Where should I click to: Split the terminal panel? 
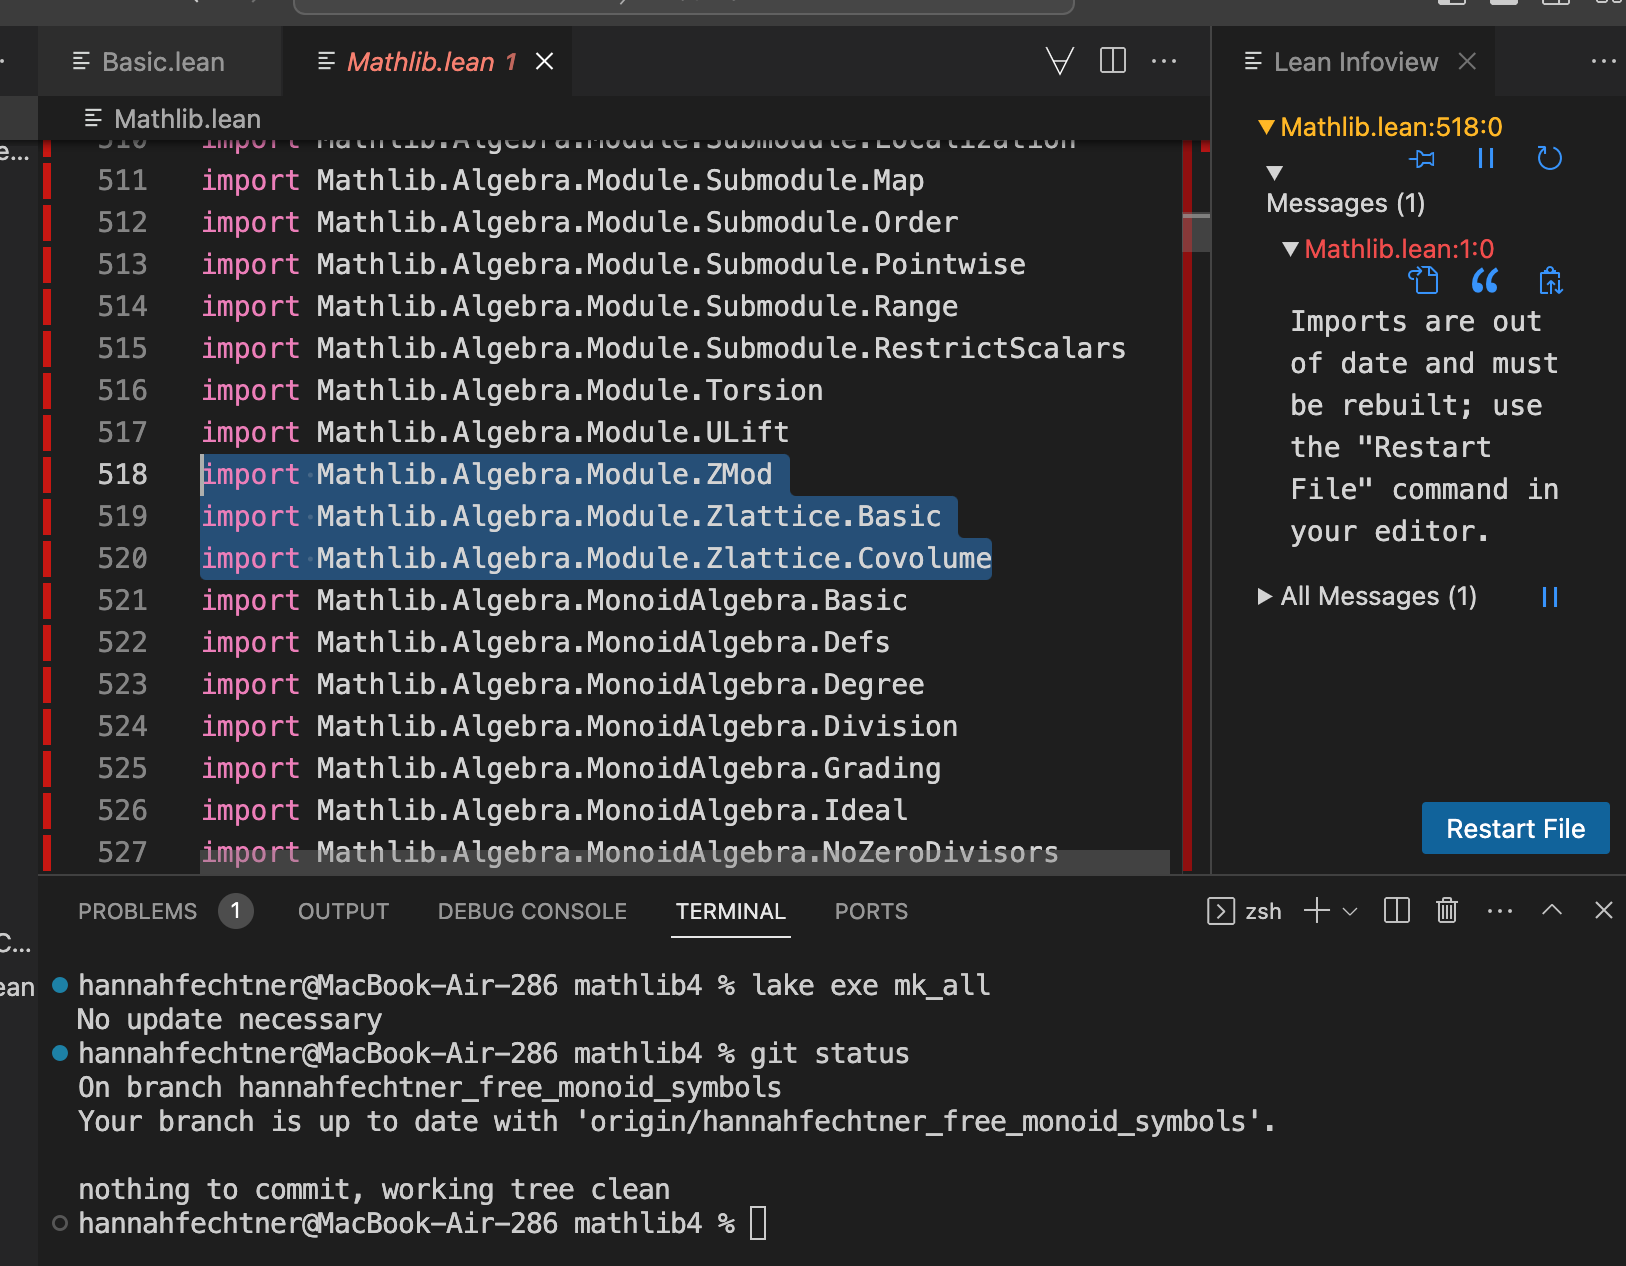1396,910
